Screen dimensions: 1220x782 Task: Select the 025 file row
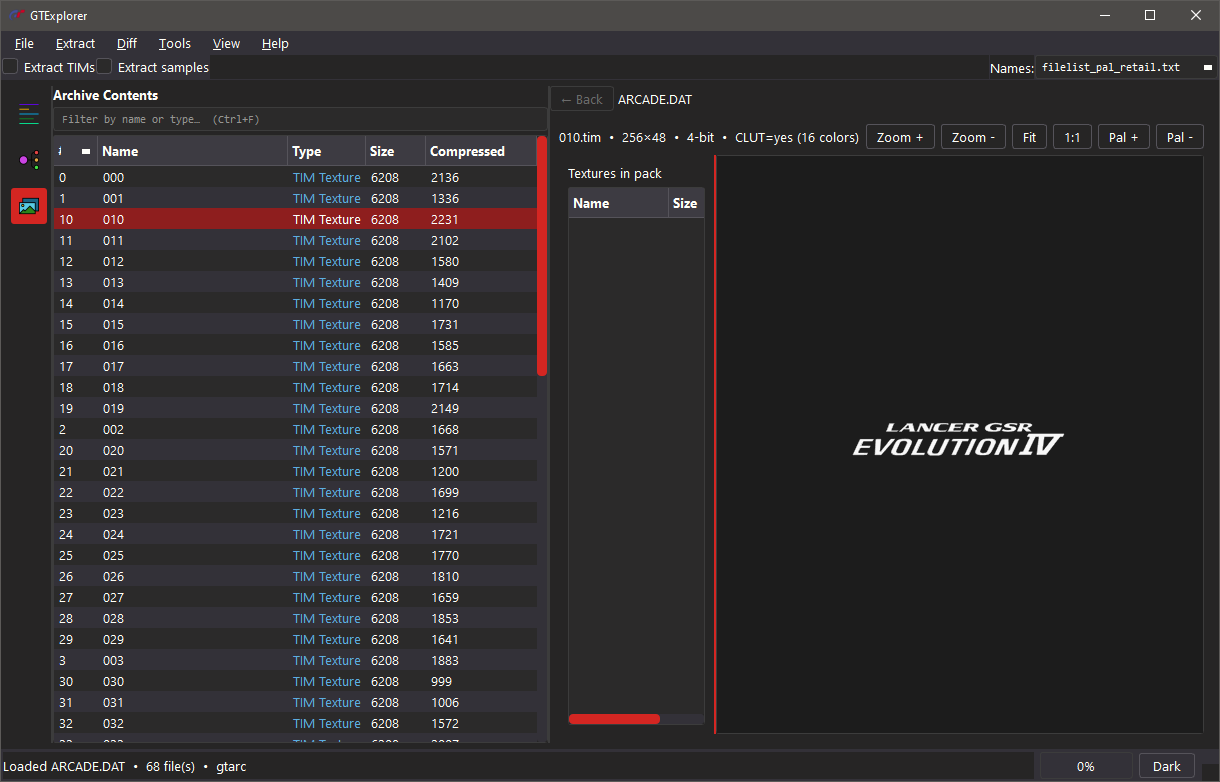(x=295, y=555)
